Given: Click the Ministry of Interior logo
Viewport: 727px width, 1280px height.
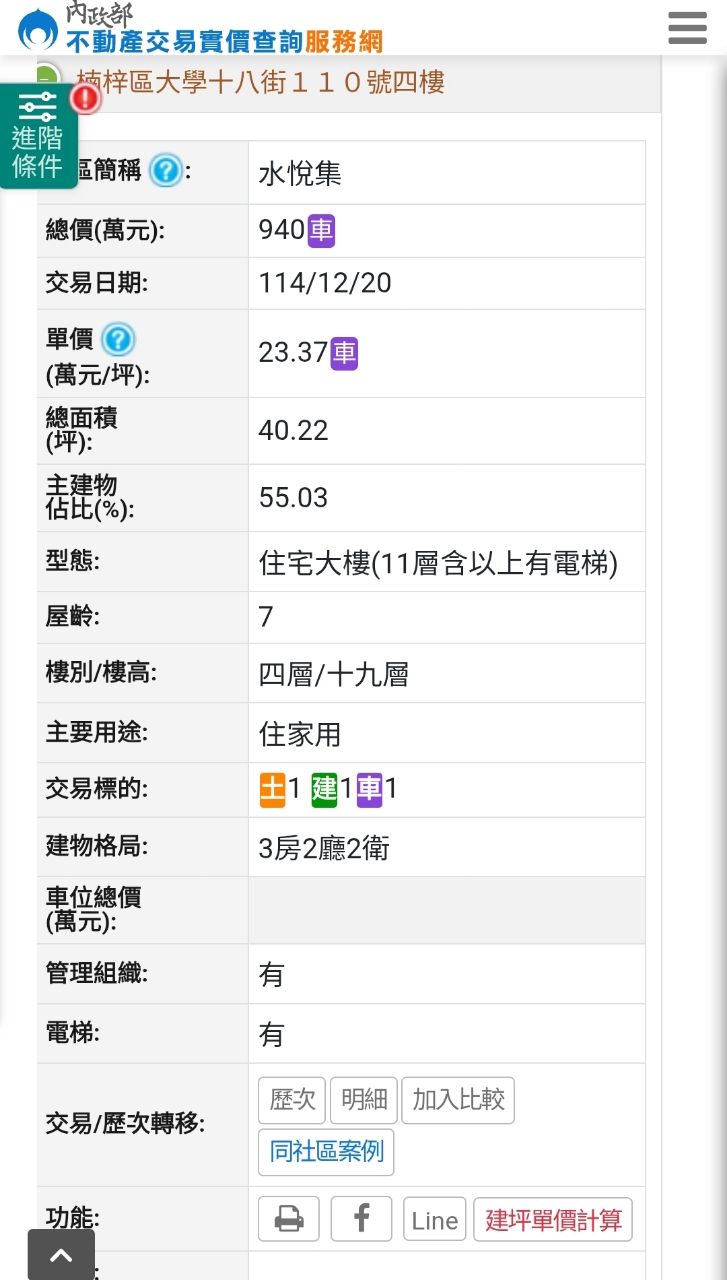Looking at the screenshot, I should (38, 28).
